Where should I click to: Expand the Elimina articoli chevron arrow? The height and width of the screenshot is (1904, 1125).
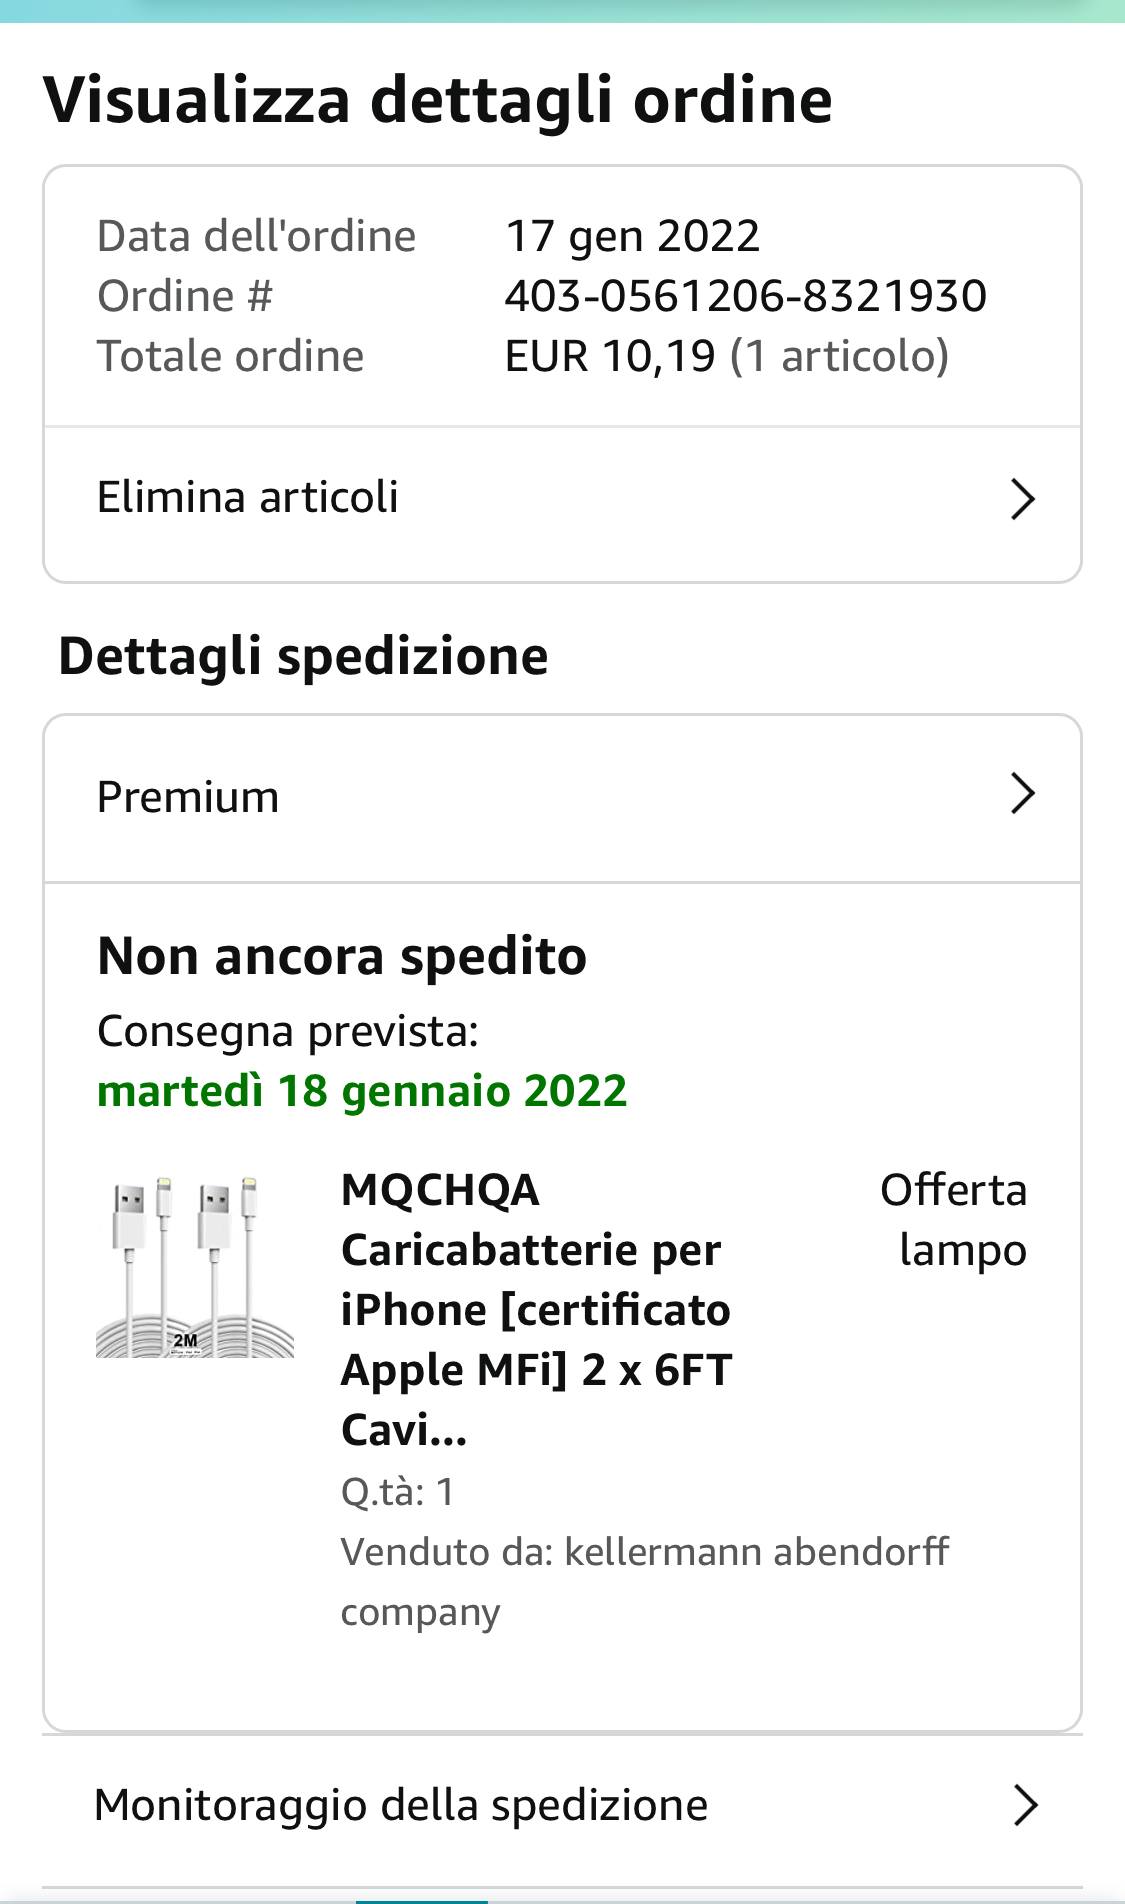click(1022, 499)
